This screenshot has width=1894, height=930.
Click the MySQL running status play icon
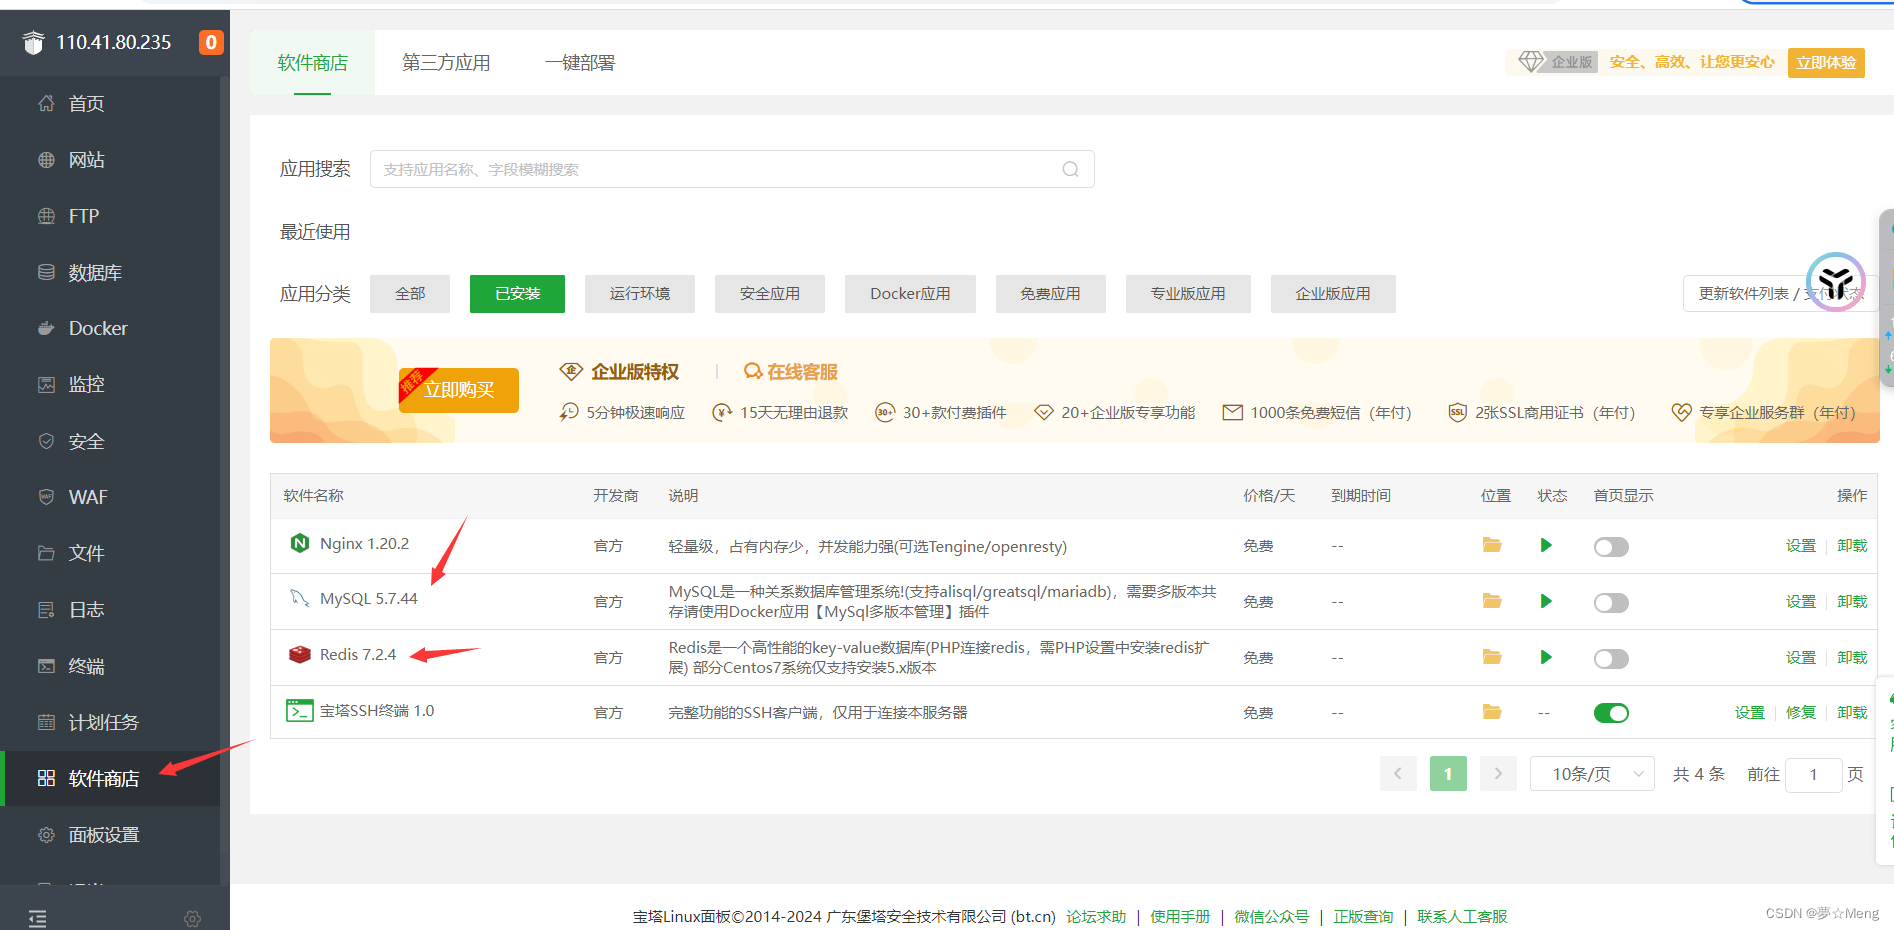(1546, 601)
